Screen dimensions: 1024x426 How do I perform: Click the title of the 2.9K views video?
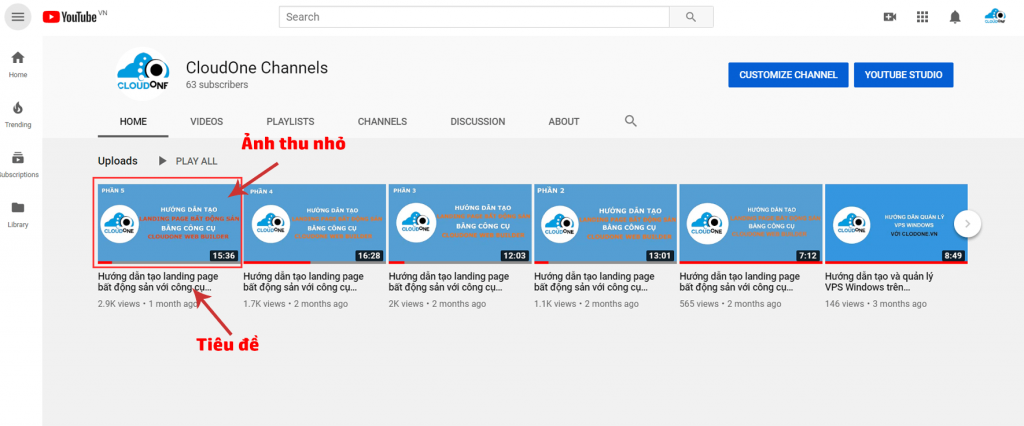(158, 282)
